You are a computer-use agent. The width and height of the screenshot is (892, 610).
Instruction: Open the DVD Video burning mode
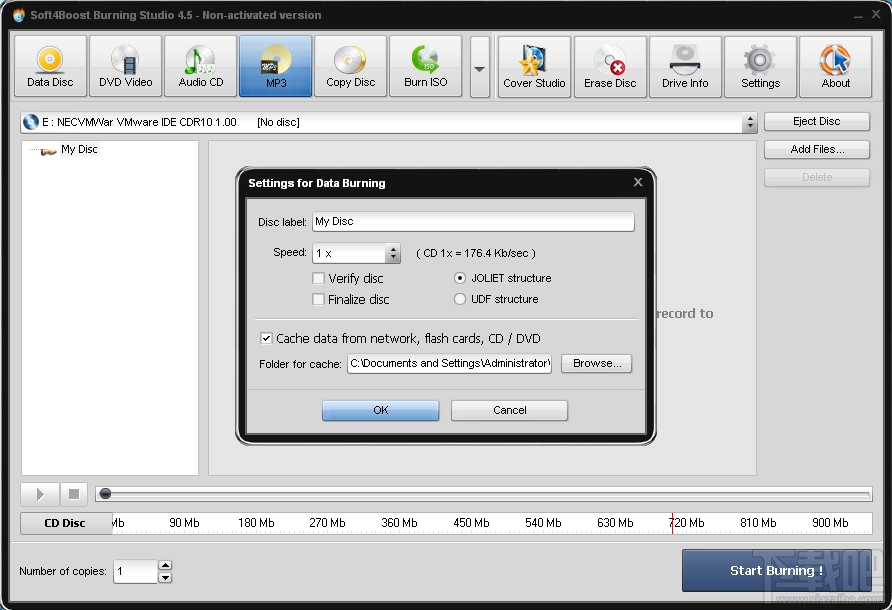tap(125, 65)
